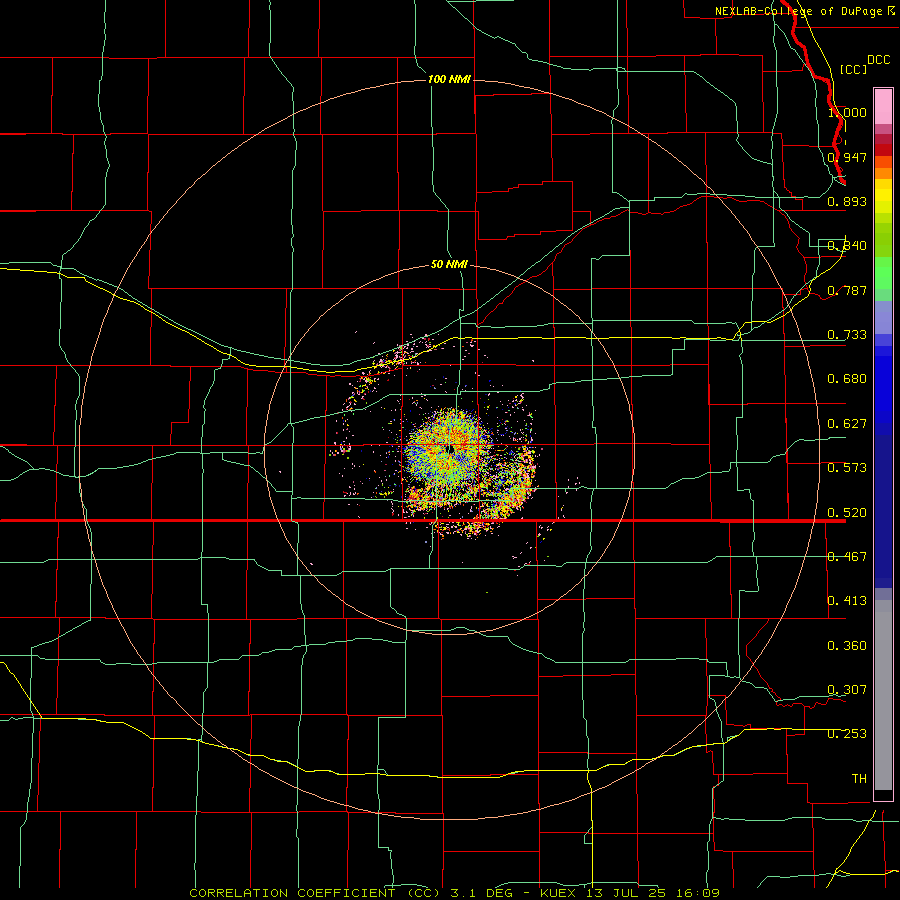Click the 100 NMI range ring label

(449, 79)
